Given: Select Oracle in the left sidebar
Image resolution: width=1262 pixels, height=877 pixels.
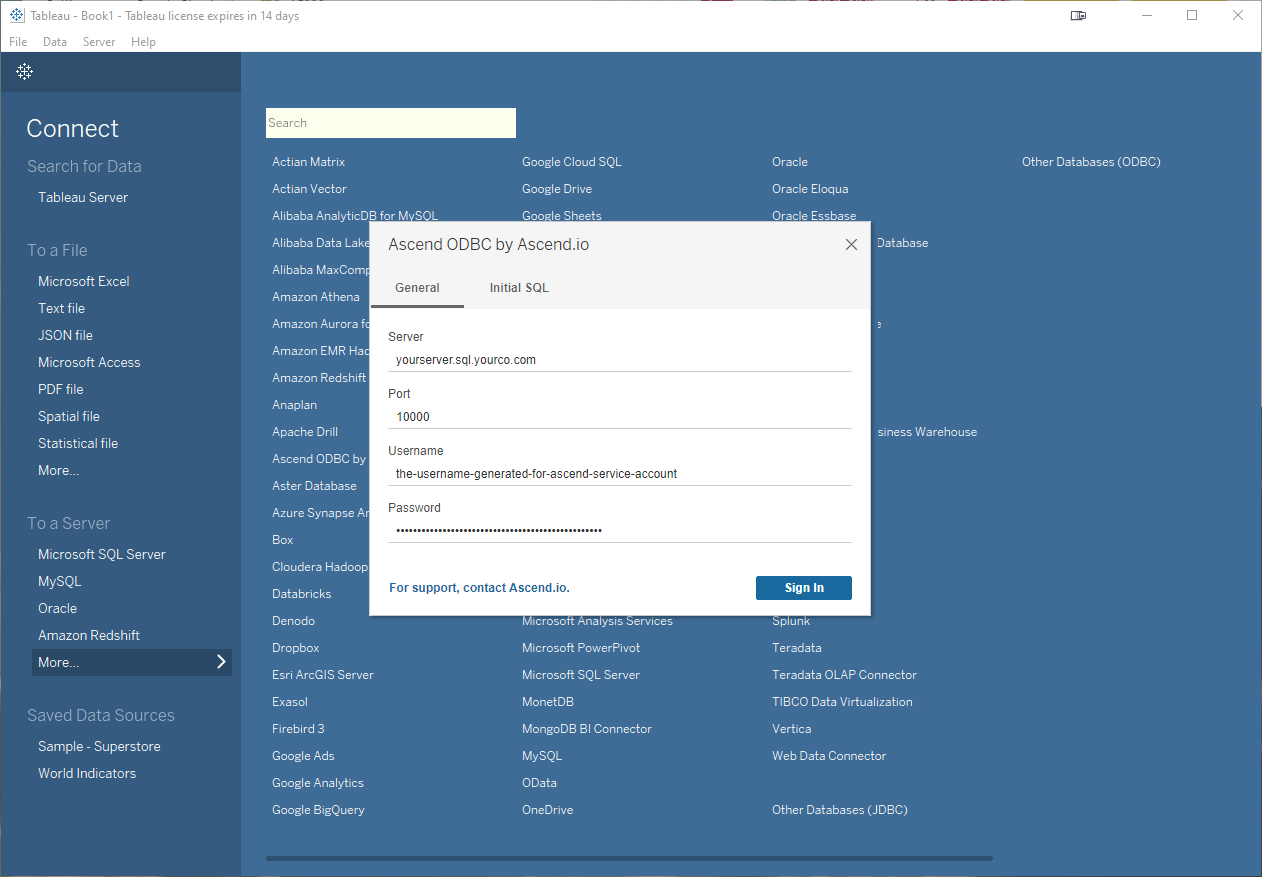Looking at the screenshot, I should 57,609.
